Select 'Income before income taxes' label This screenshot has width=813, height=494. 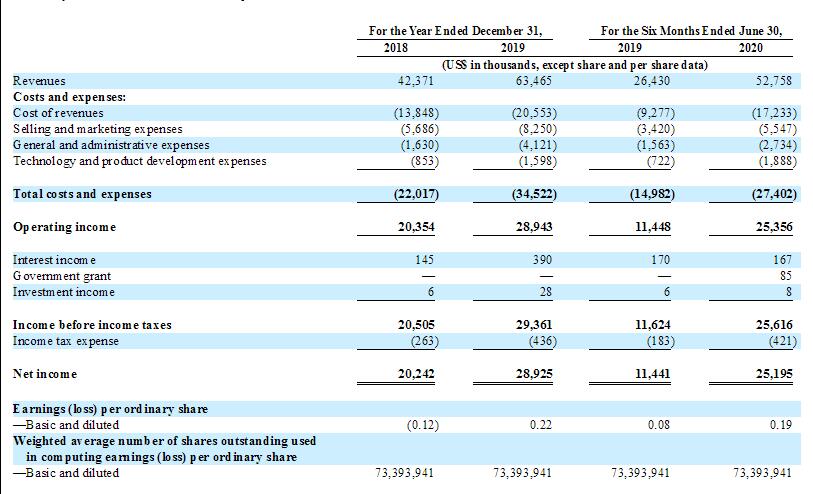(92, 325)
